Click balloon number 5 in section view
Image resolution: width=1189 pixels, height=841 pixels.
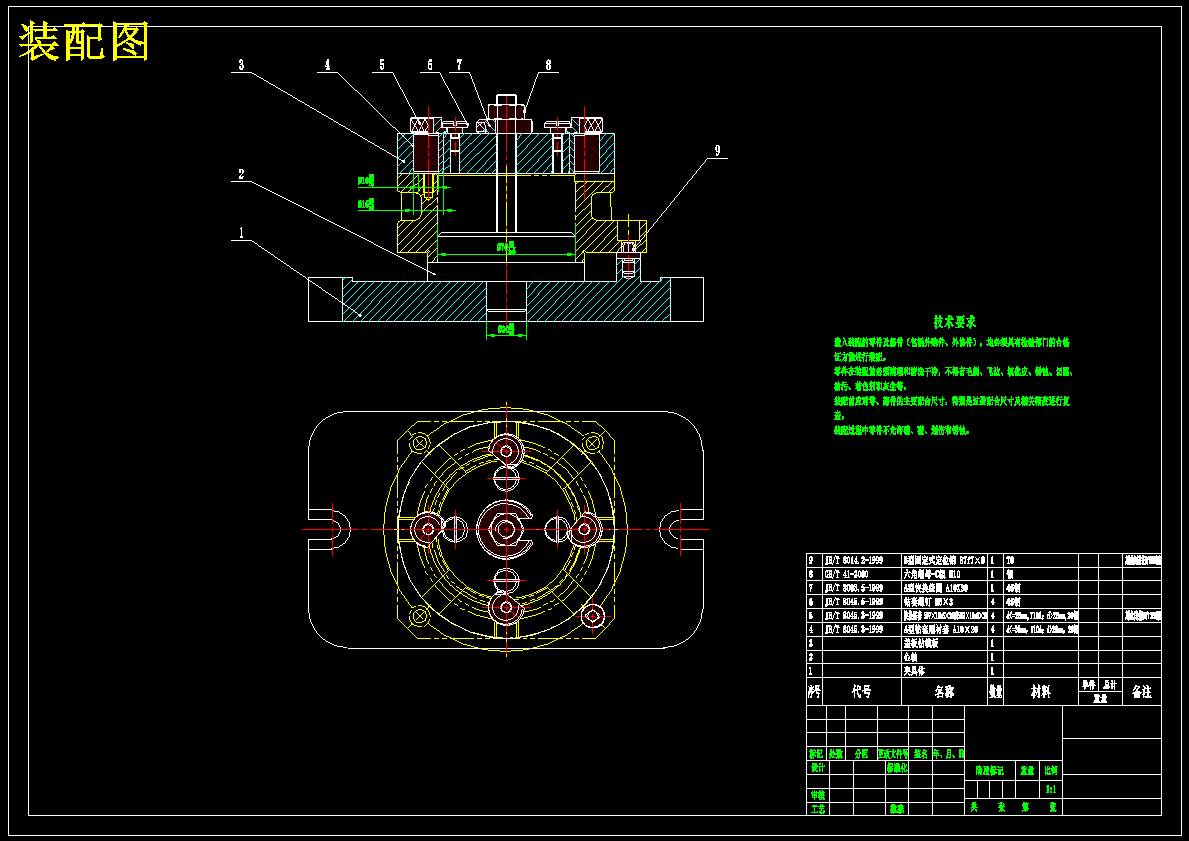(x=382, y=65)
